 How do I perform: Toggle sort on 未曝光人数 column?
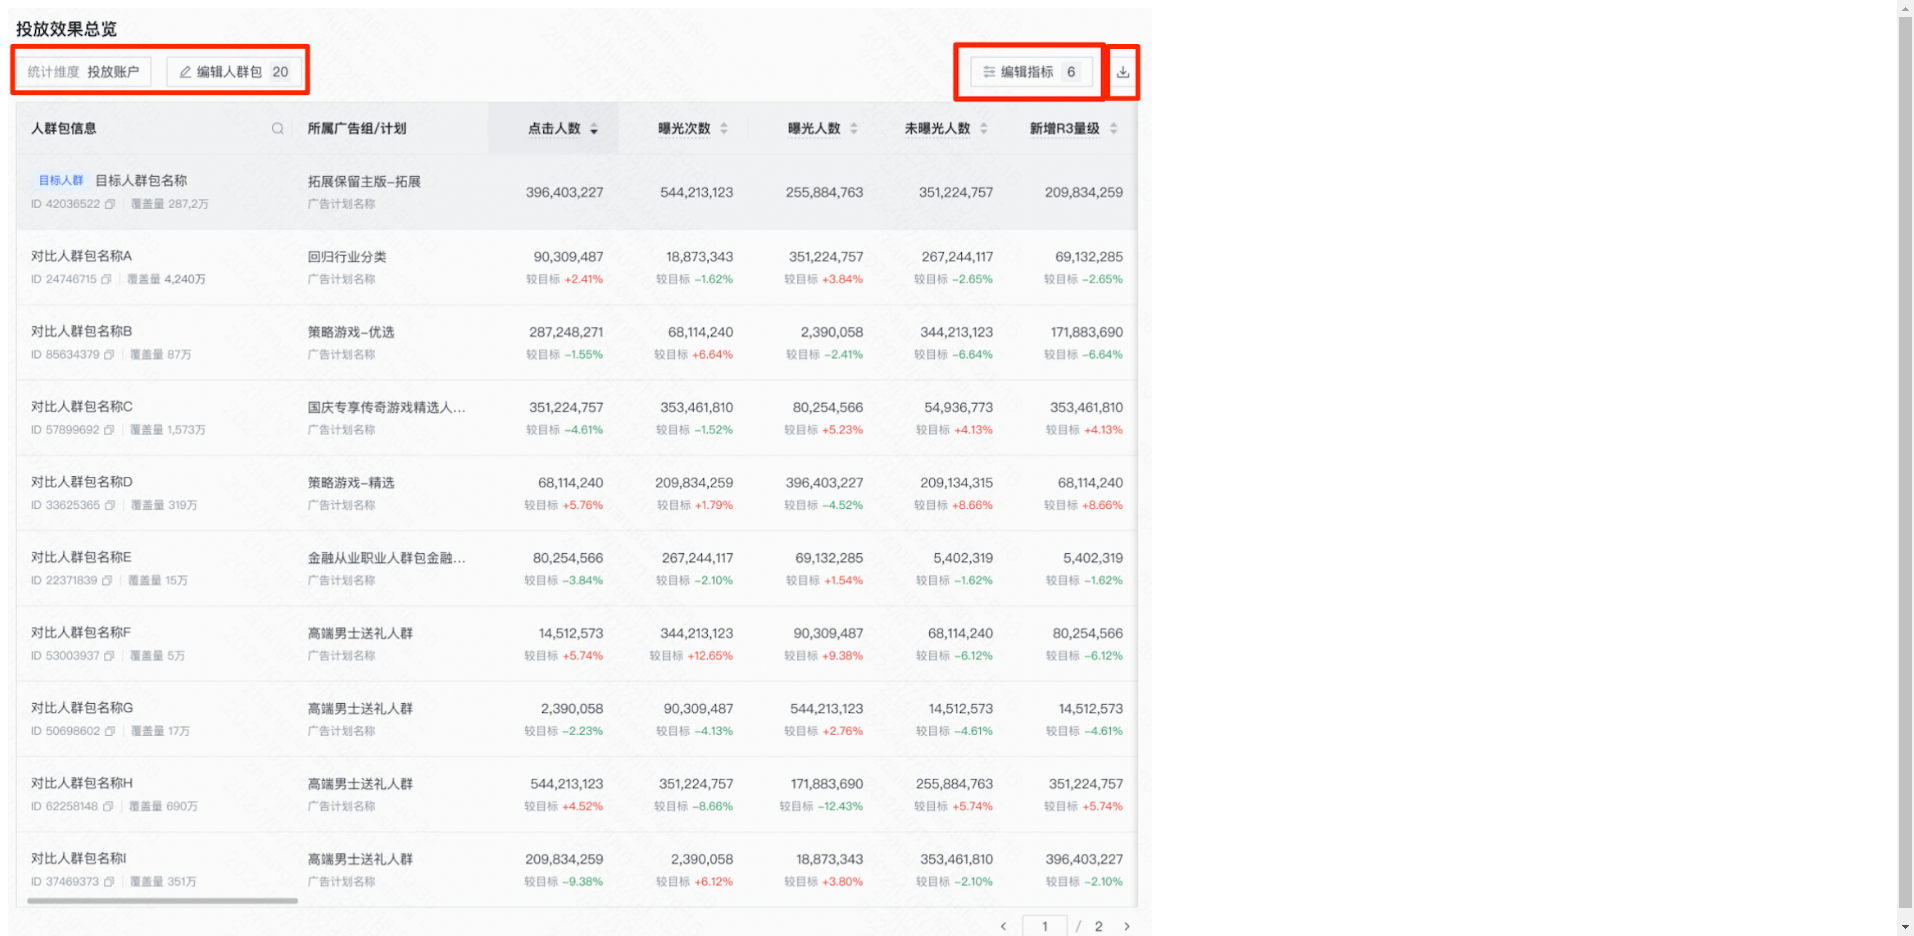[983, 129]
